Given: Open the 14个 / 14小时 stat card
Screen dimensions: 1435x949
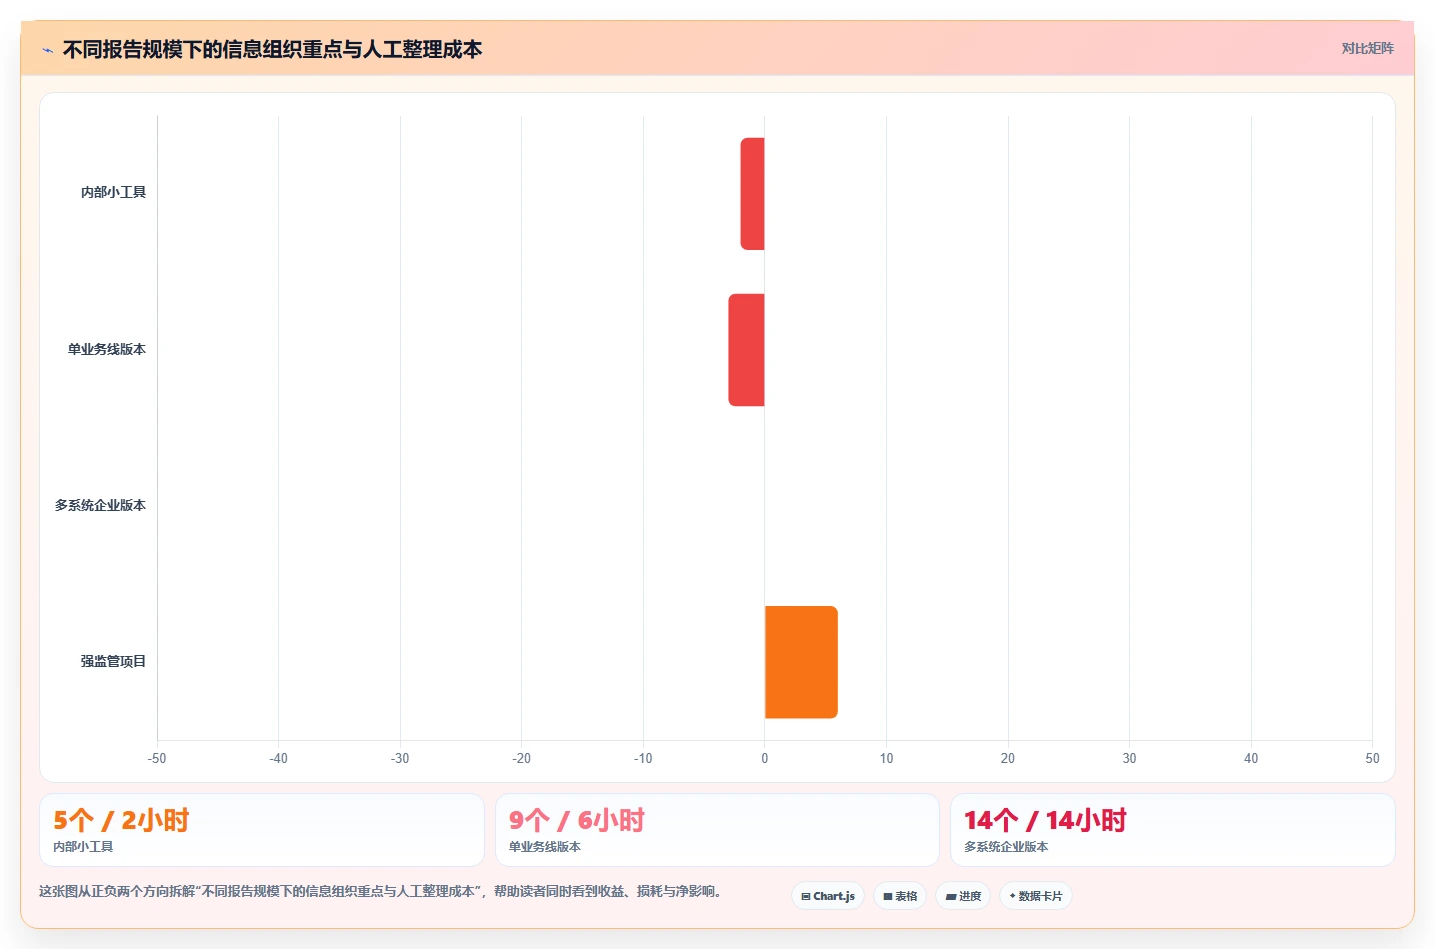Looking at the screenshot, I should (1172, 830).
